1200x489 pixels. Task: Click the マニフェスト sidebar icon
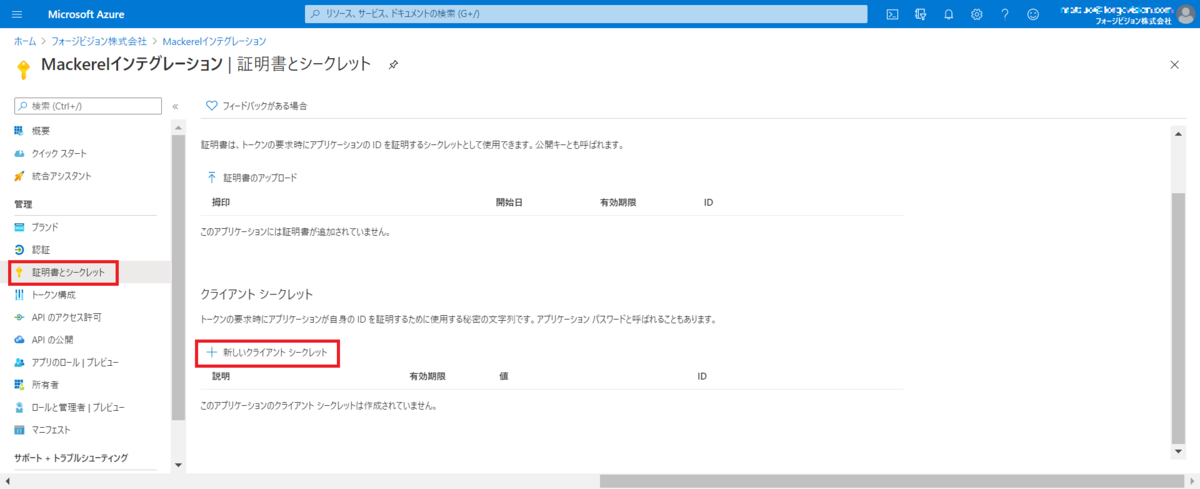[x=19, y=430]
